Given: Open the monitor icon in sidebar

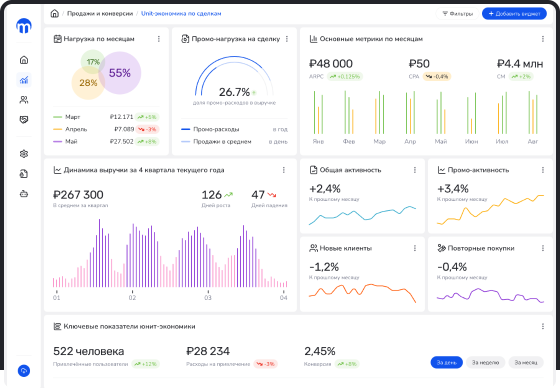Looking at the screenshot, I should (24, 120).
